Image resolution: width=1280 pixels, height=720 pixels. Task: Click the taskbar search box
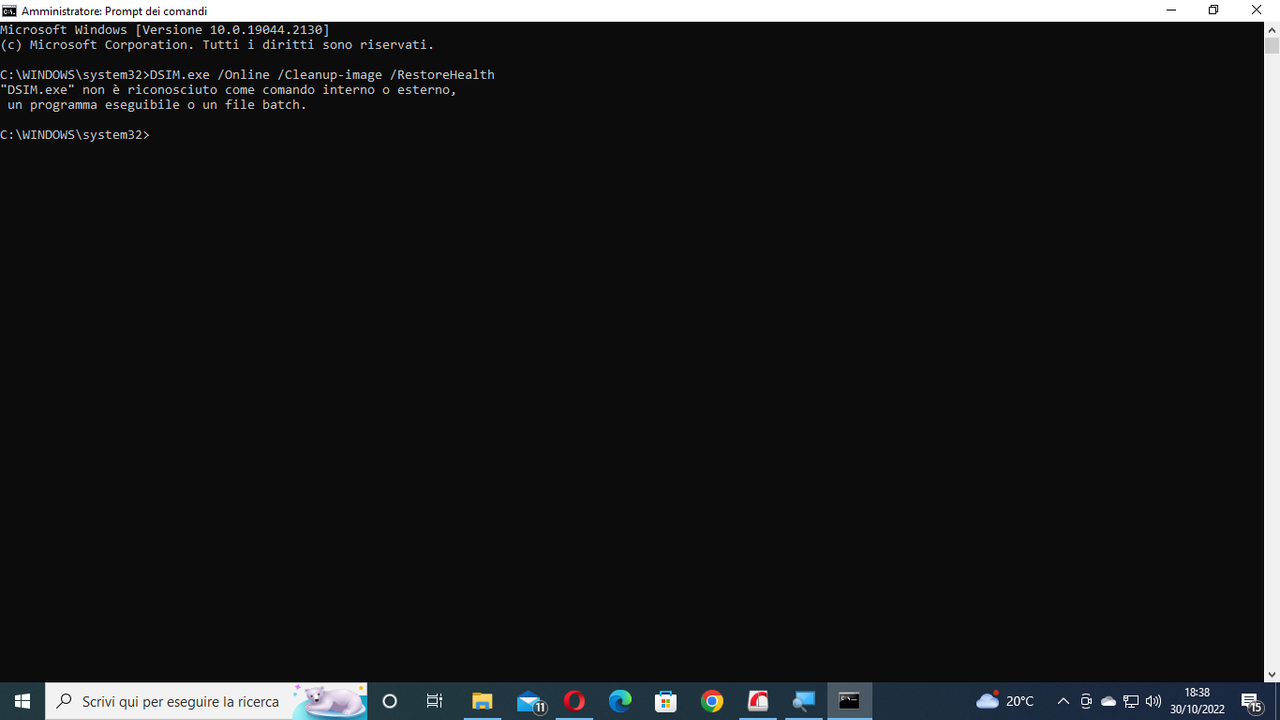[x=207, y=701]
